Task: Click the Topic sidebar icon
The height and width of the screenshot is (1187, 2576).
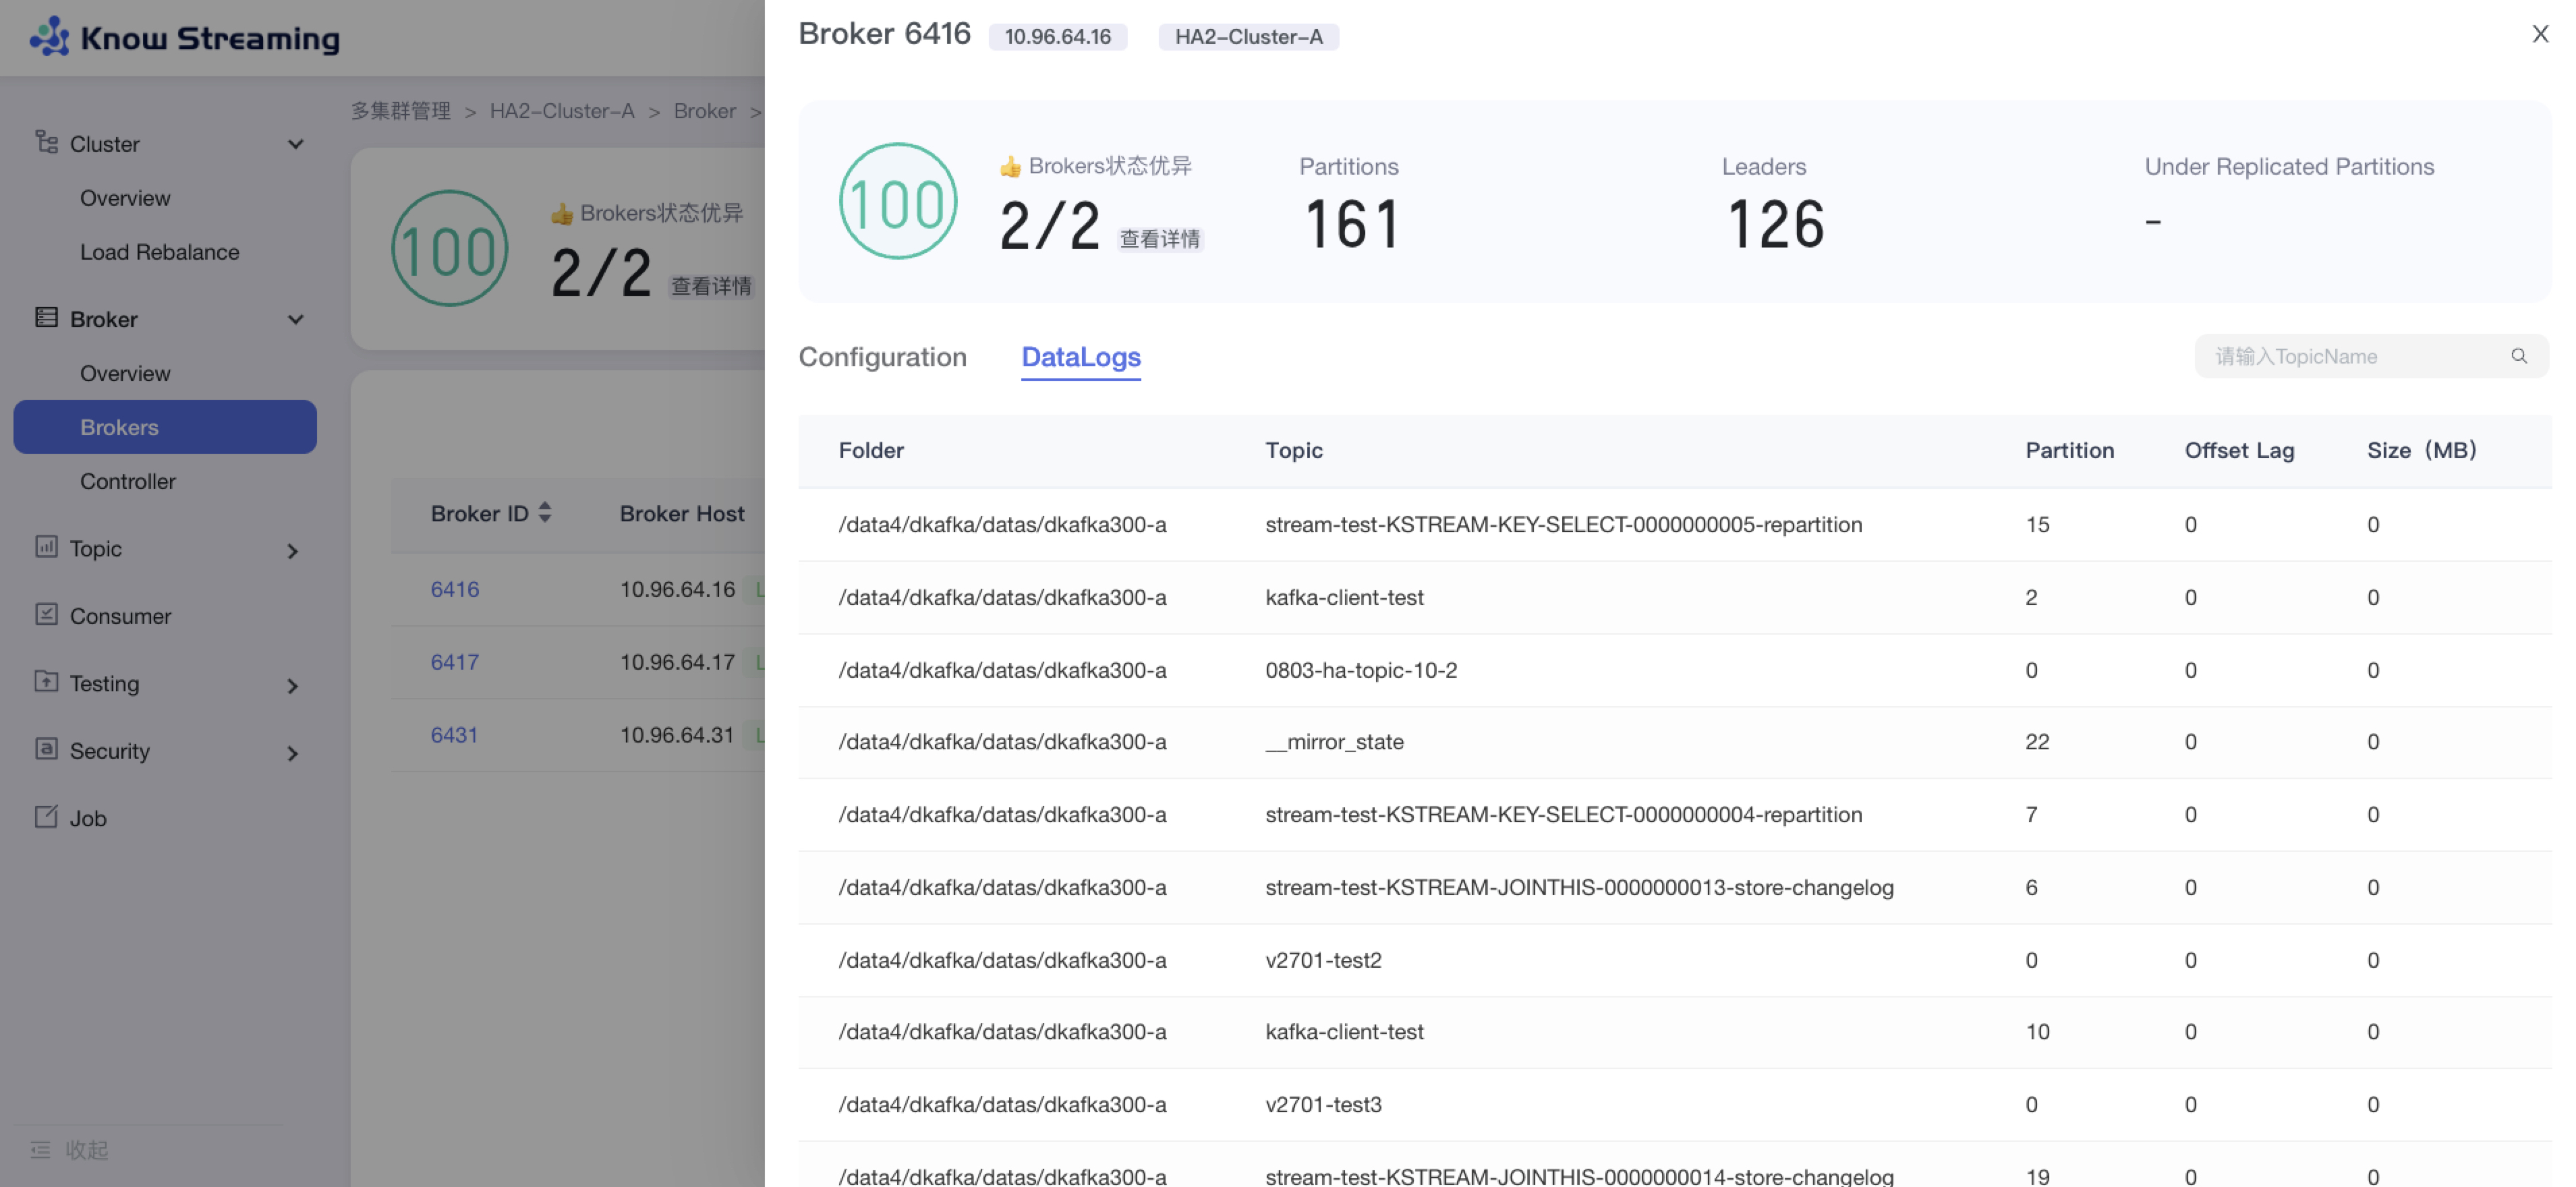Action: [46, 546]
